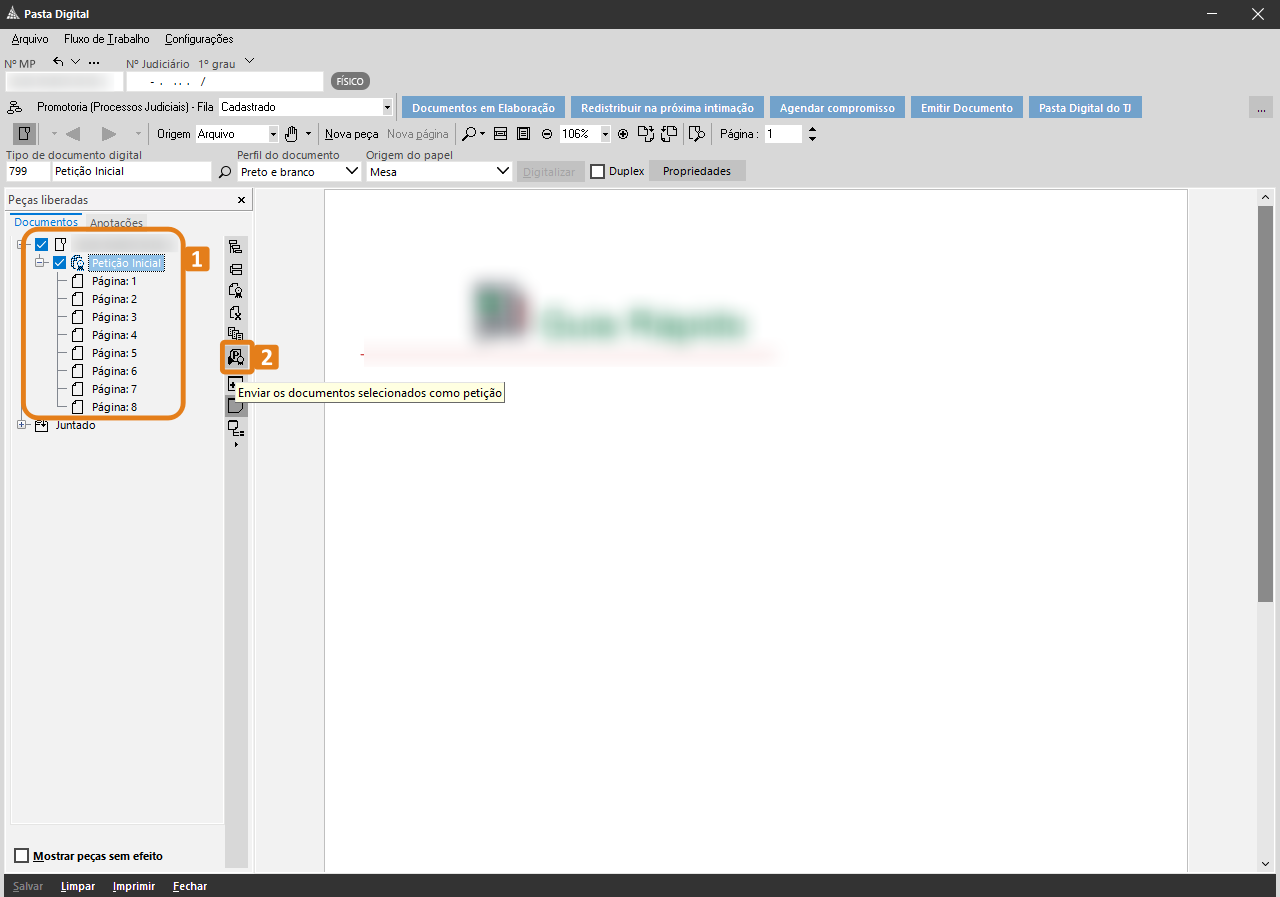The height and width of the screenshot is (897, 1280).
Task: Click the remove document icon in vertical toolbar
Action: point(236,313)
